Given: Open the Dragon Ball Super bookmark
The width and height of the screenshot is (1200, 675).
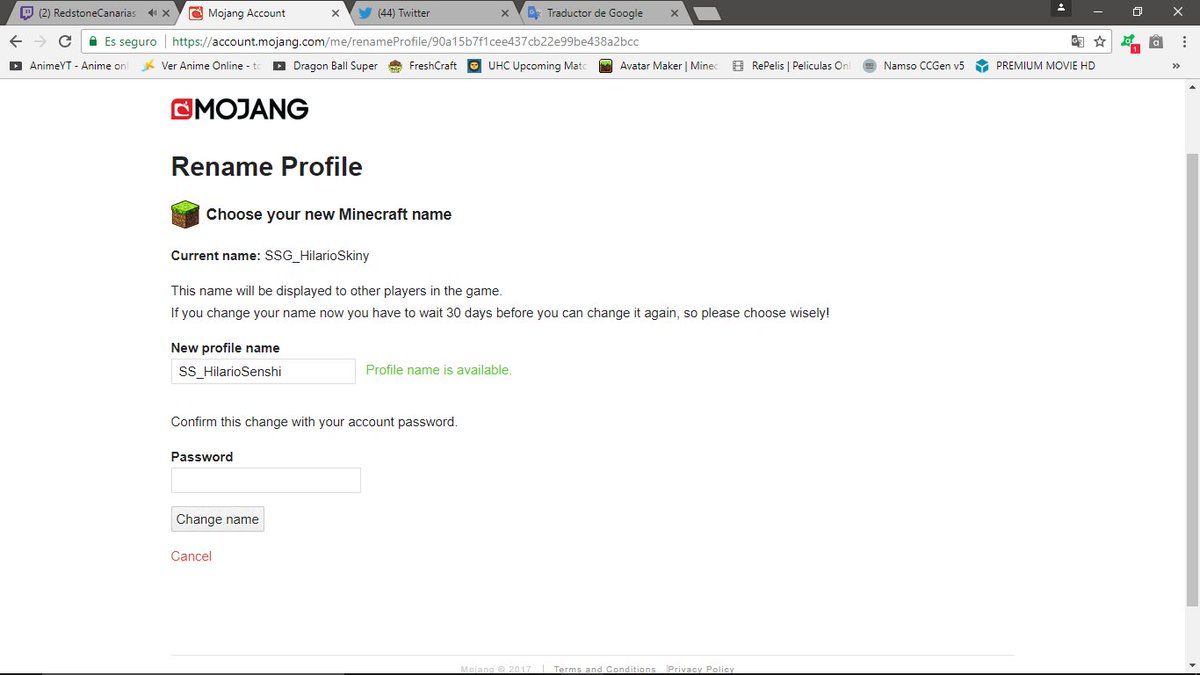Looking at the screenshot, I should coord(325,66).
